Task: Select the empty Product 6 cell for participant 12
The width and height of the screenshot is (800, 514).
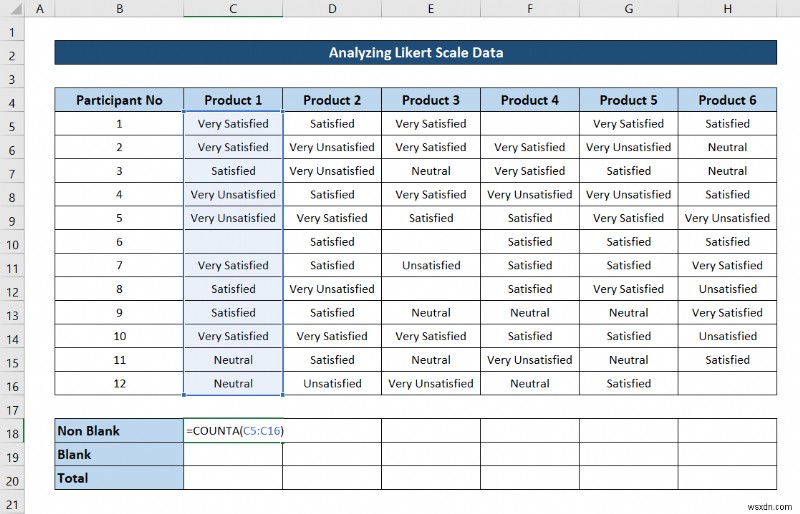Action: (x=728, y=383)
